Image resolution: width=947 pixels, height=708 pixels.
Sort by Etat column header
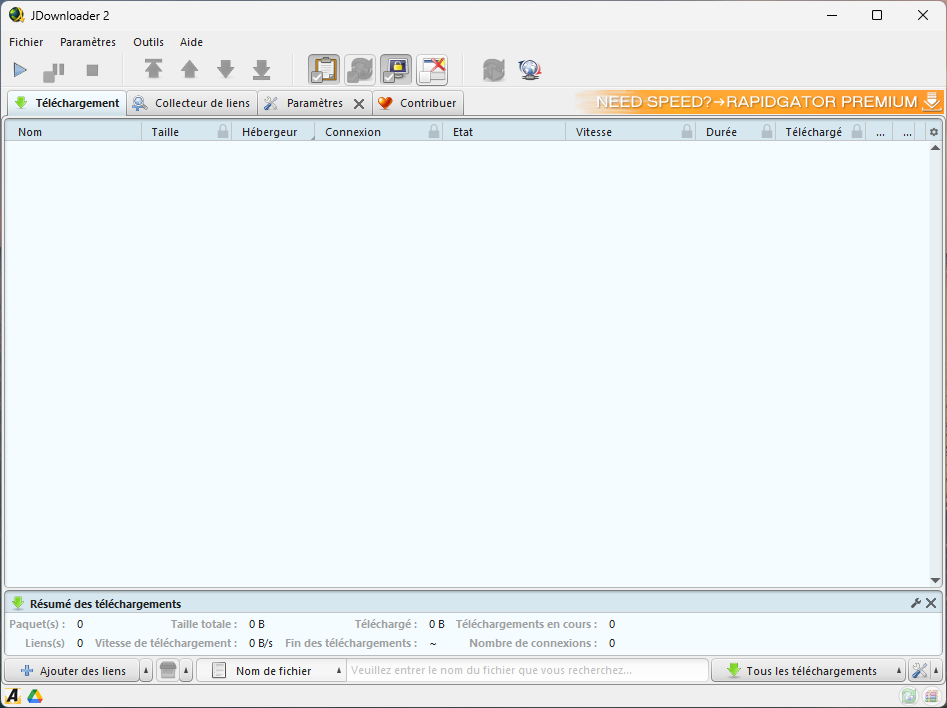tap(504, 132)
